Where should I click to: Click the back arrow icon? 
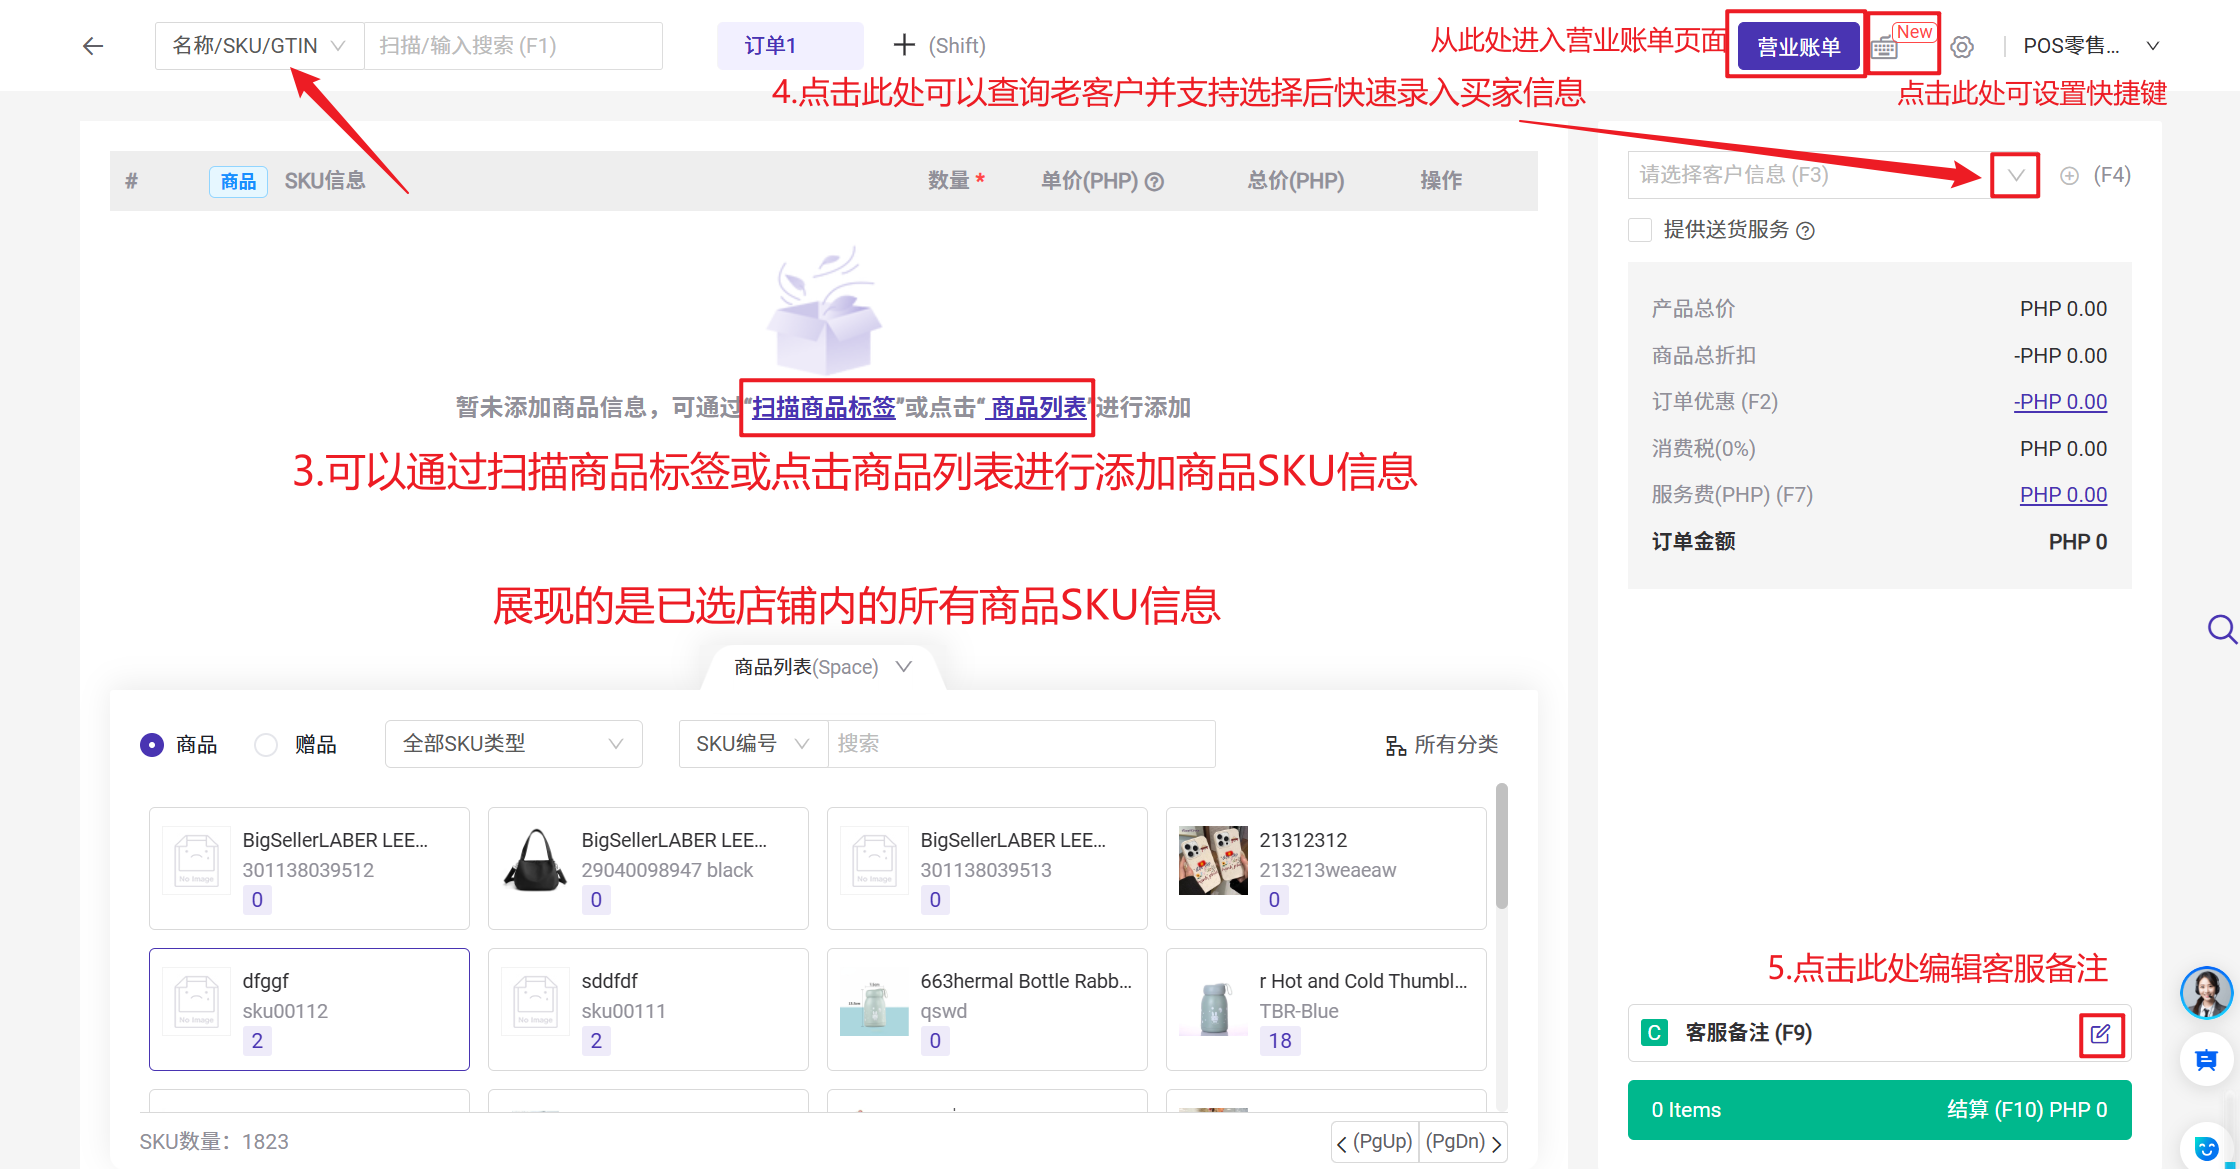tap(93, 46)
